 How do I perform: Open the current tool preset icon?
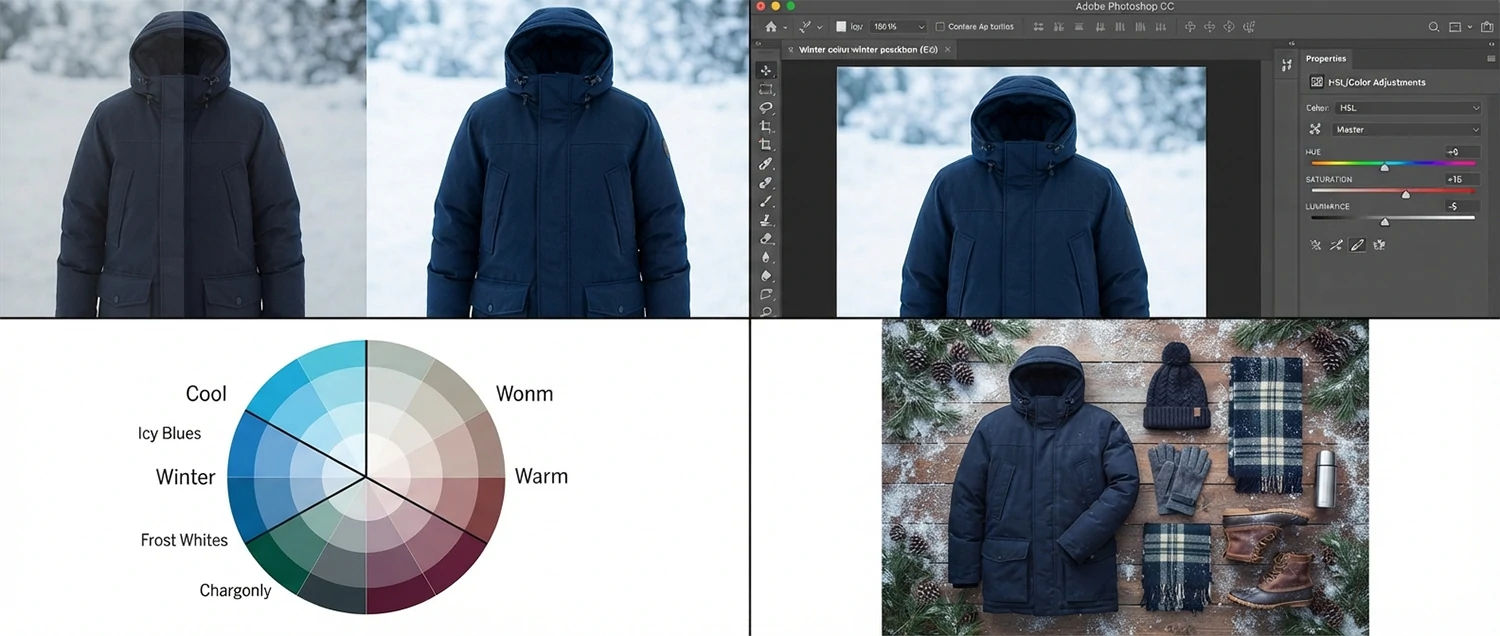[x=805, y=26]
